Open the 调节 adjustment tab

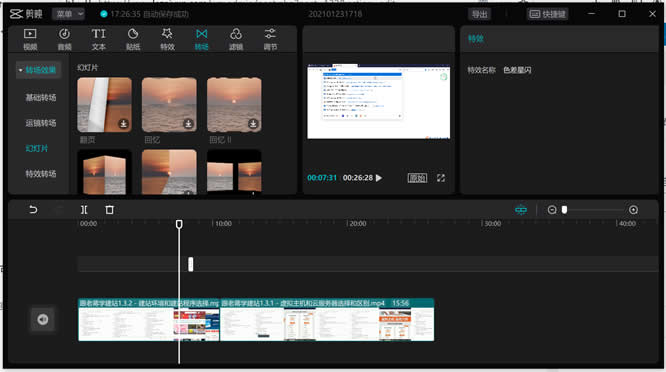tap(270, 39)
